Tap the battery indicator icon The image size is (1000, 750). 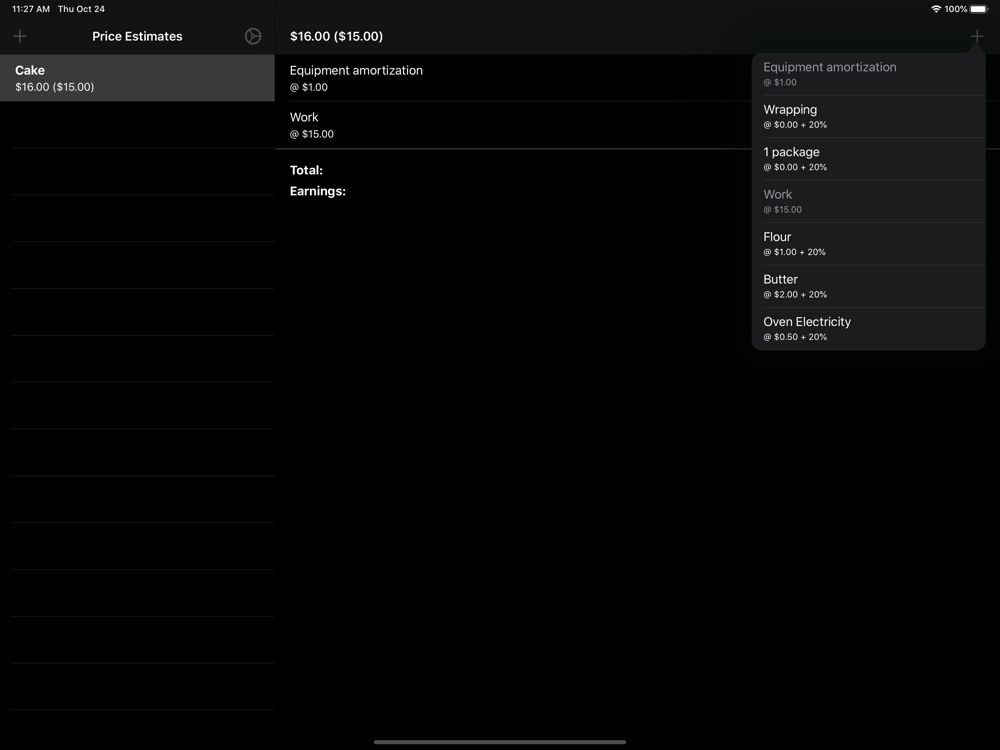tap(978, 9)
